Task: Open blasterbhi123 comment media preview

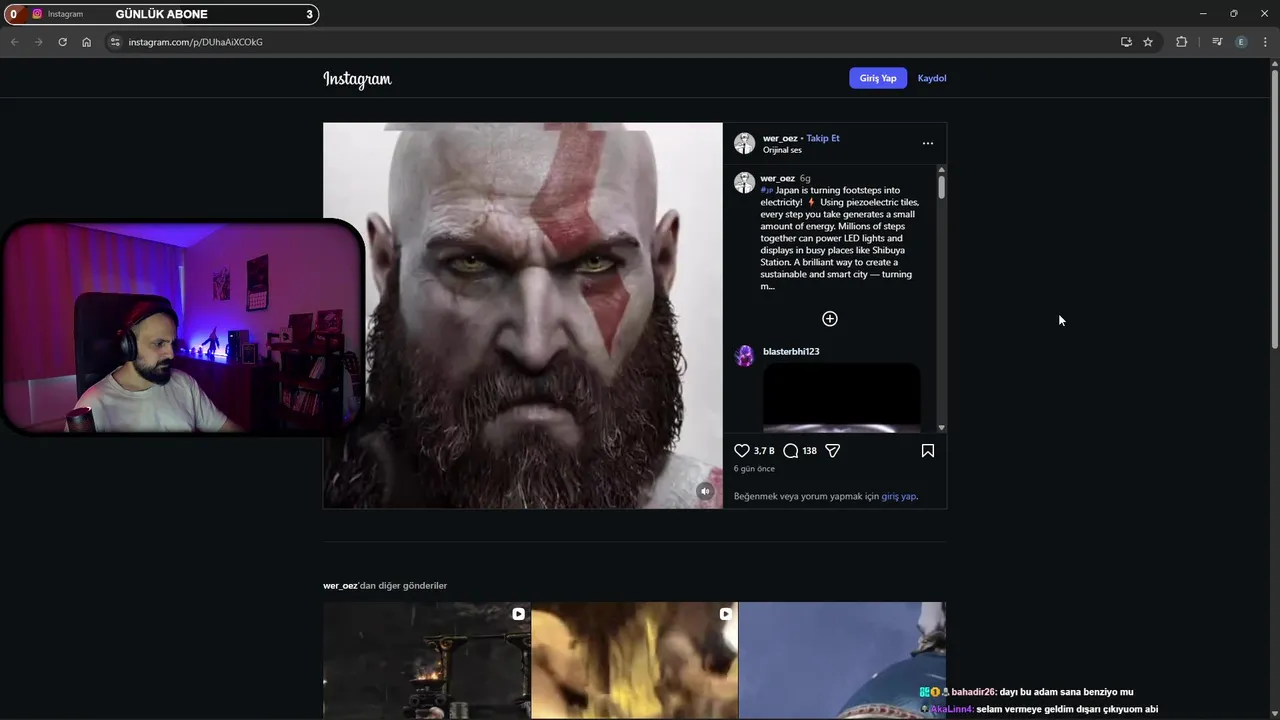Action: [x=842, y=397]
